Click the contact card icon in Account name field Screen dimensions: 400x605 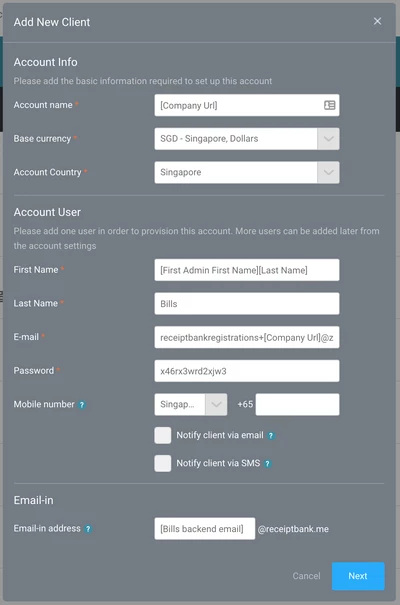pyautogui.click(x=329, y=105)
